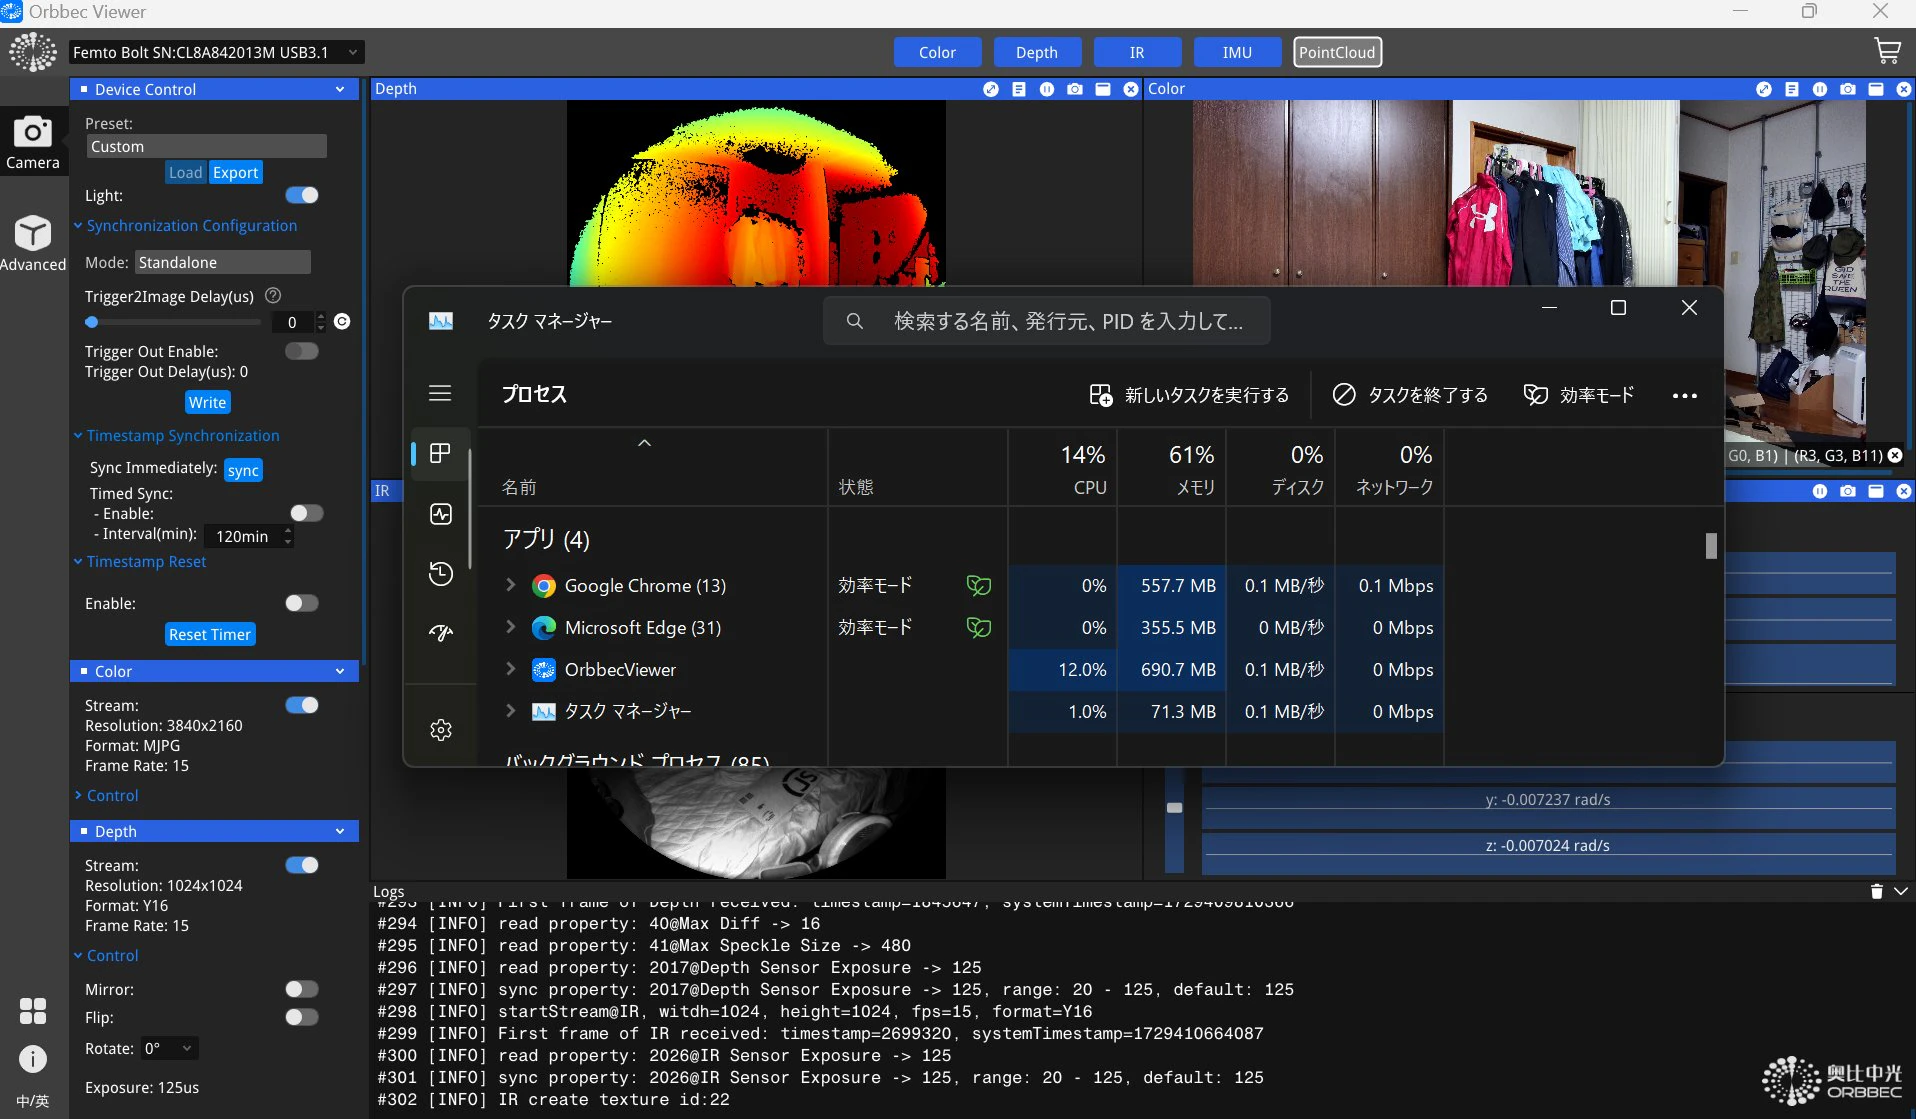The image size is (1916, 1119).
Task: Open the info icon in the sidebar
Action: [33, 1059]
